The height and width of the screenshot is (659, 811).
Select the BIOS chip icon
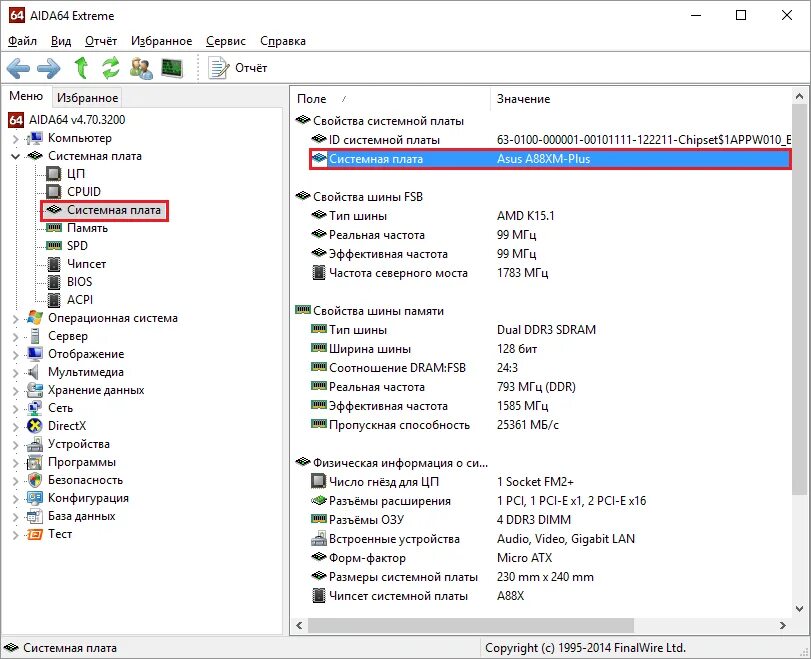click(54, 282)
